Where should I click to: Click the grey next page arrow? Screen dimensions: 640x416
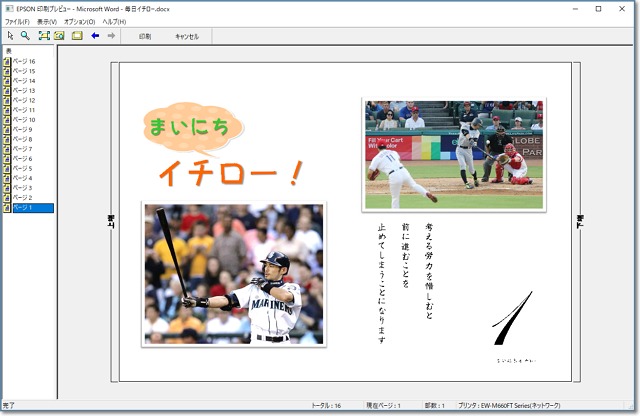point(111,35)
